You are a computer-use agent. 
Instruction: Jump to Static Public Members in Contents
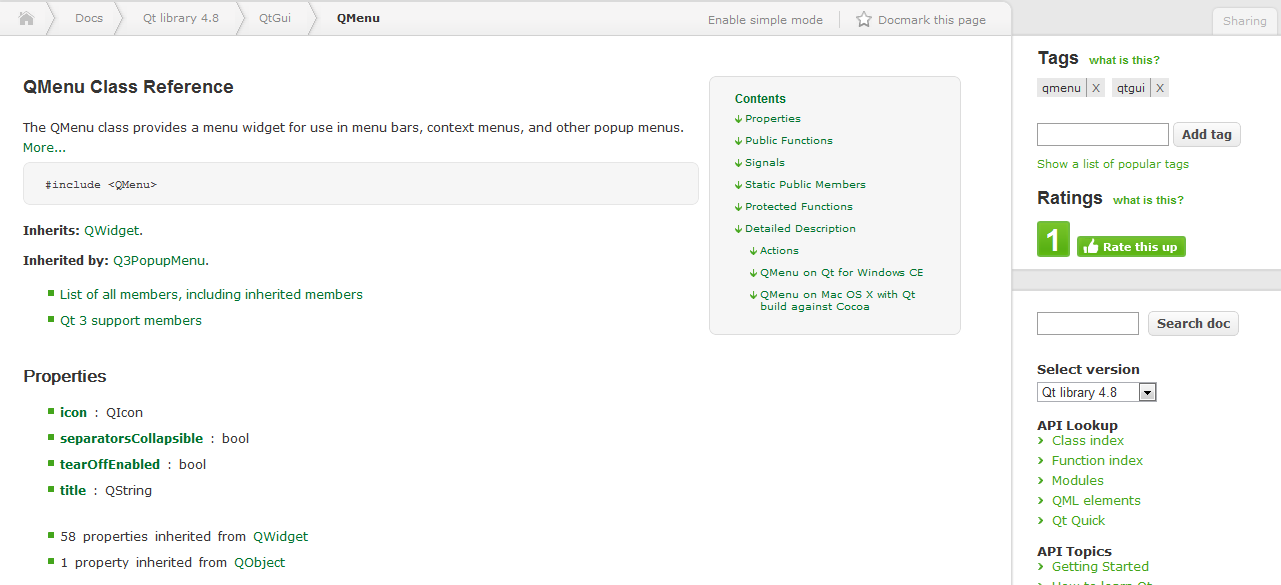tap(805, 185)
